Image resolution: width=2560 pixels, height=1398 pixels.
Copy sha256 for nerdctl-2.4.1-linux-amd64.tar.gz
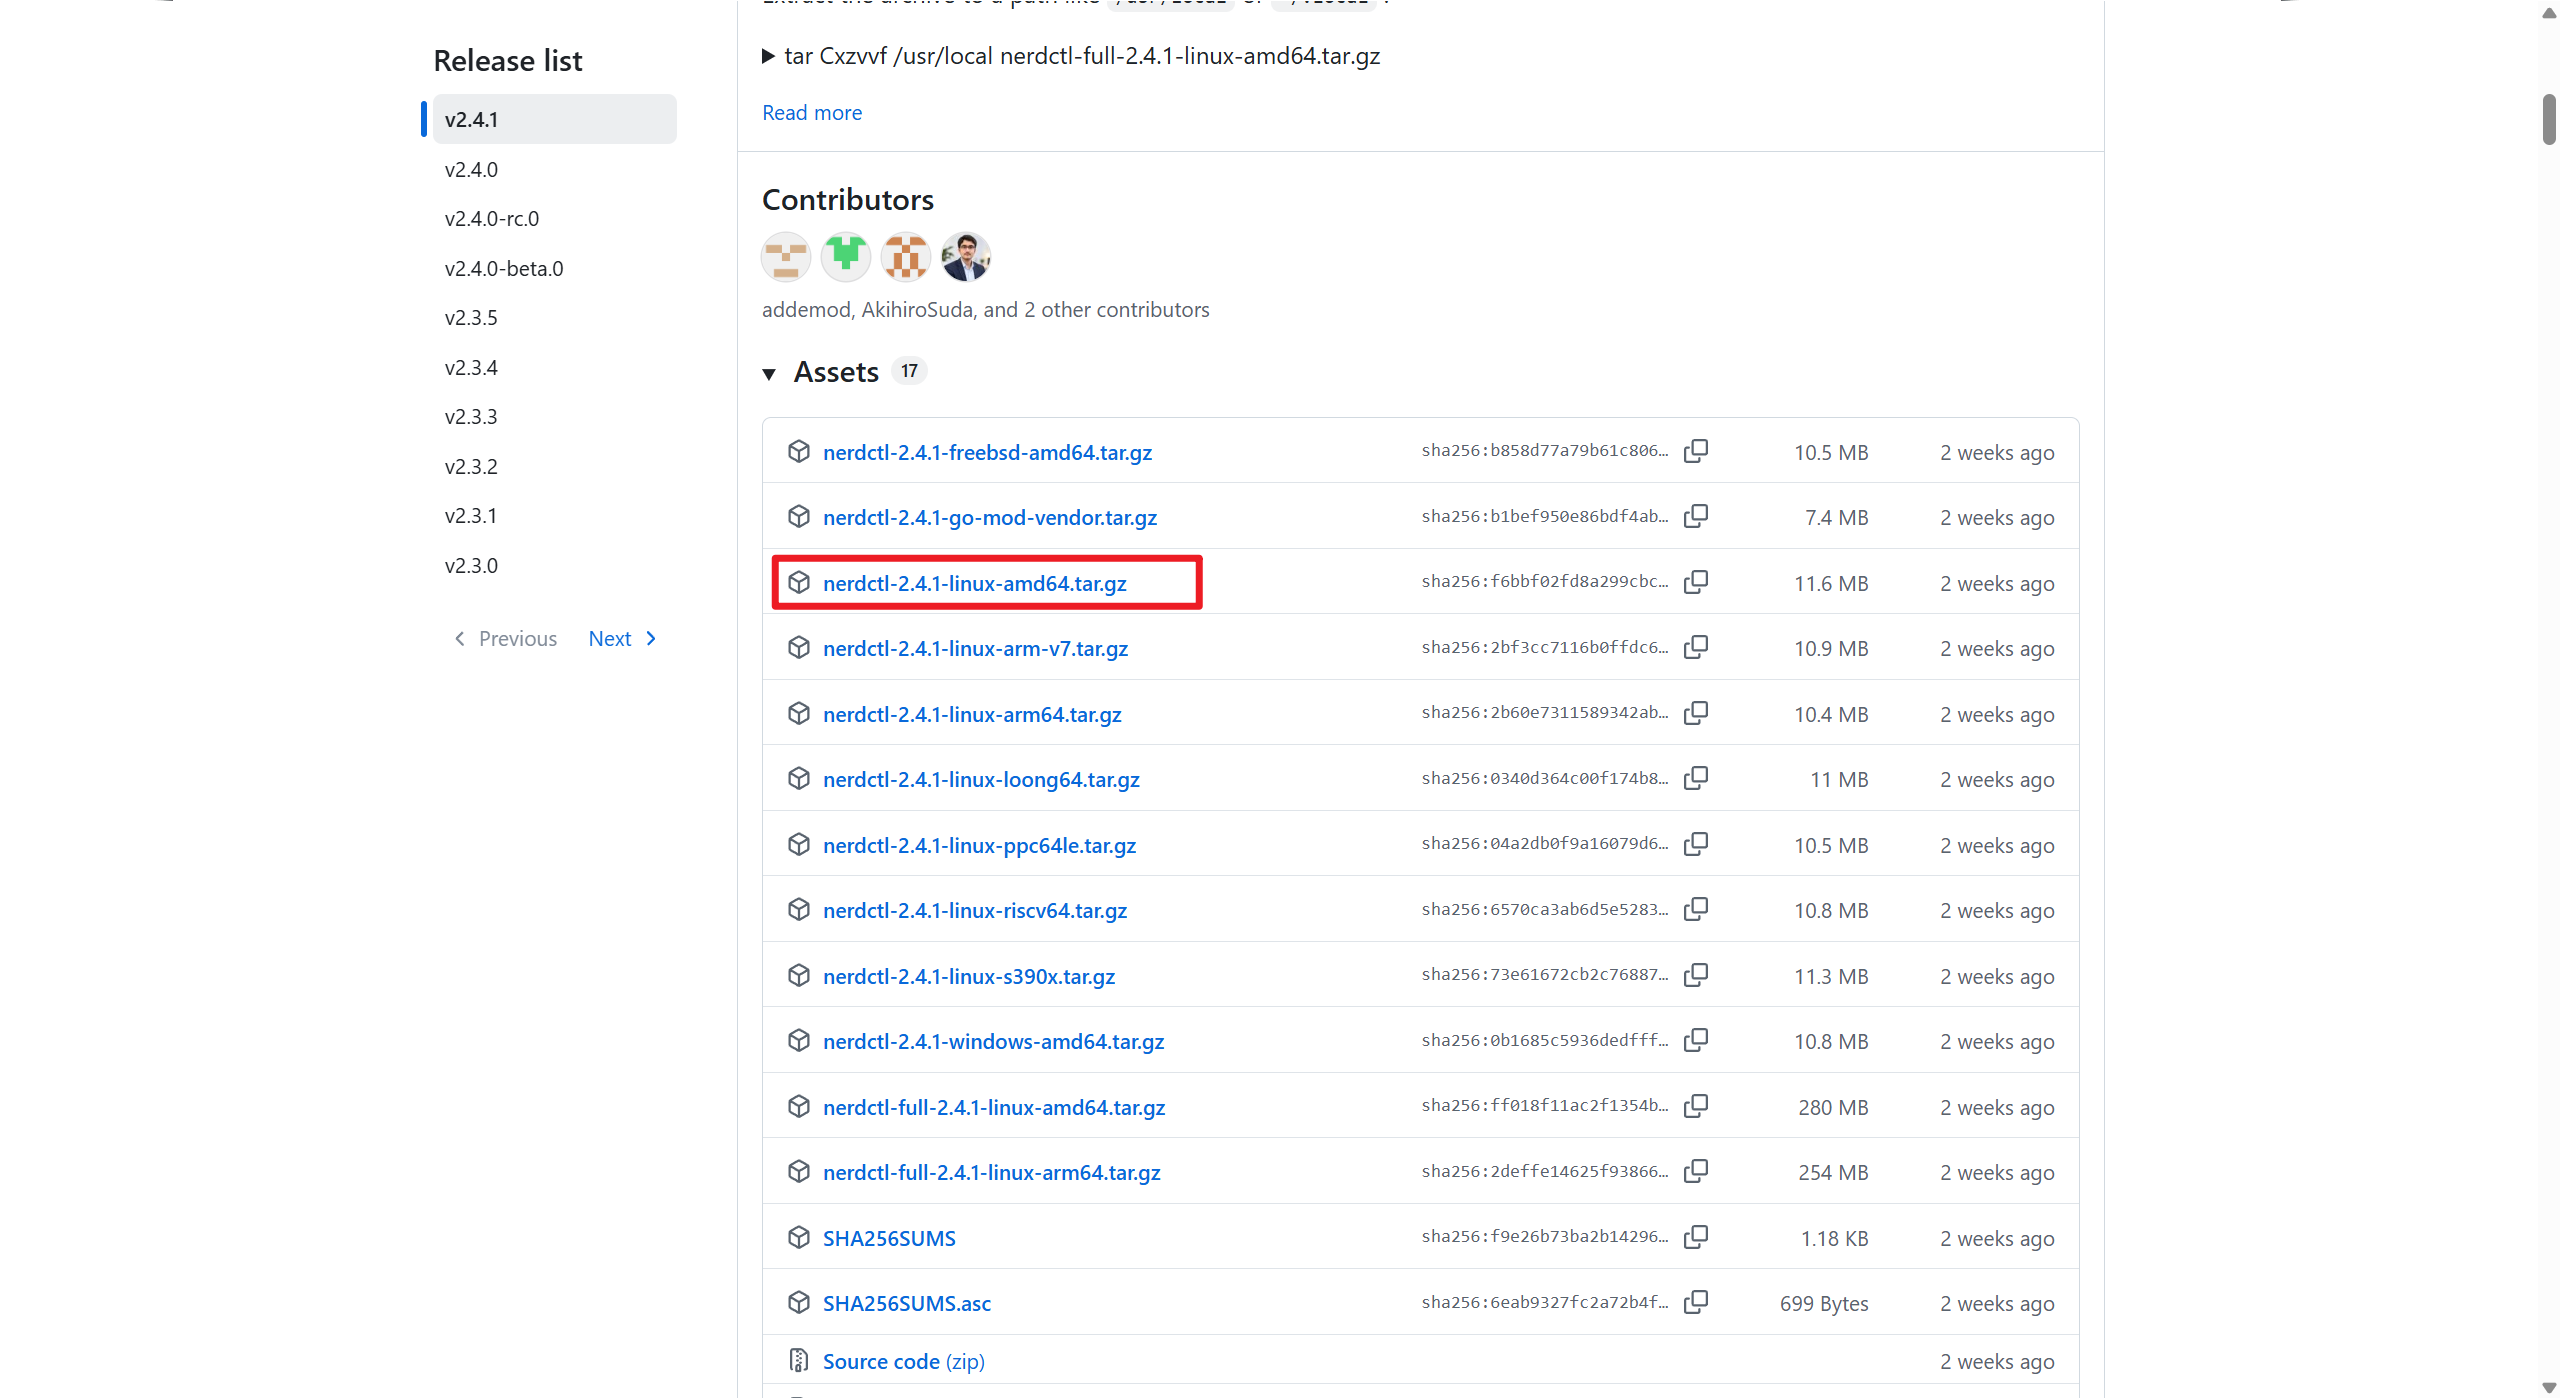tap(1696, 582)
